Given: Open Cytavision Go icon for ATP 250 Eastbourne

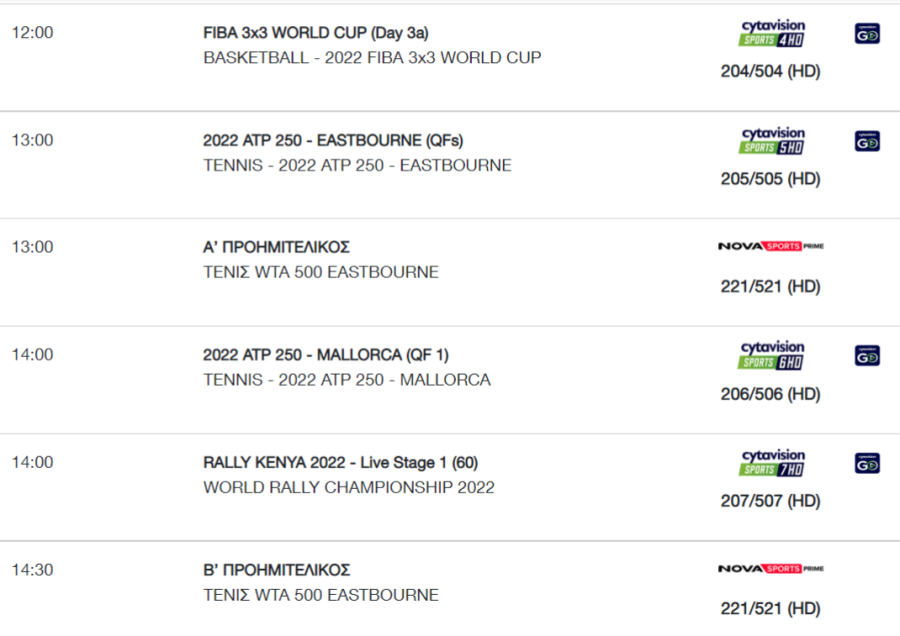Looking at the screenshot, I should point(867,141).
